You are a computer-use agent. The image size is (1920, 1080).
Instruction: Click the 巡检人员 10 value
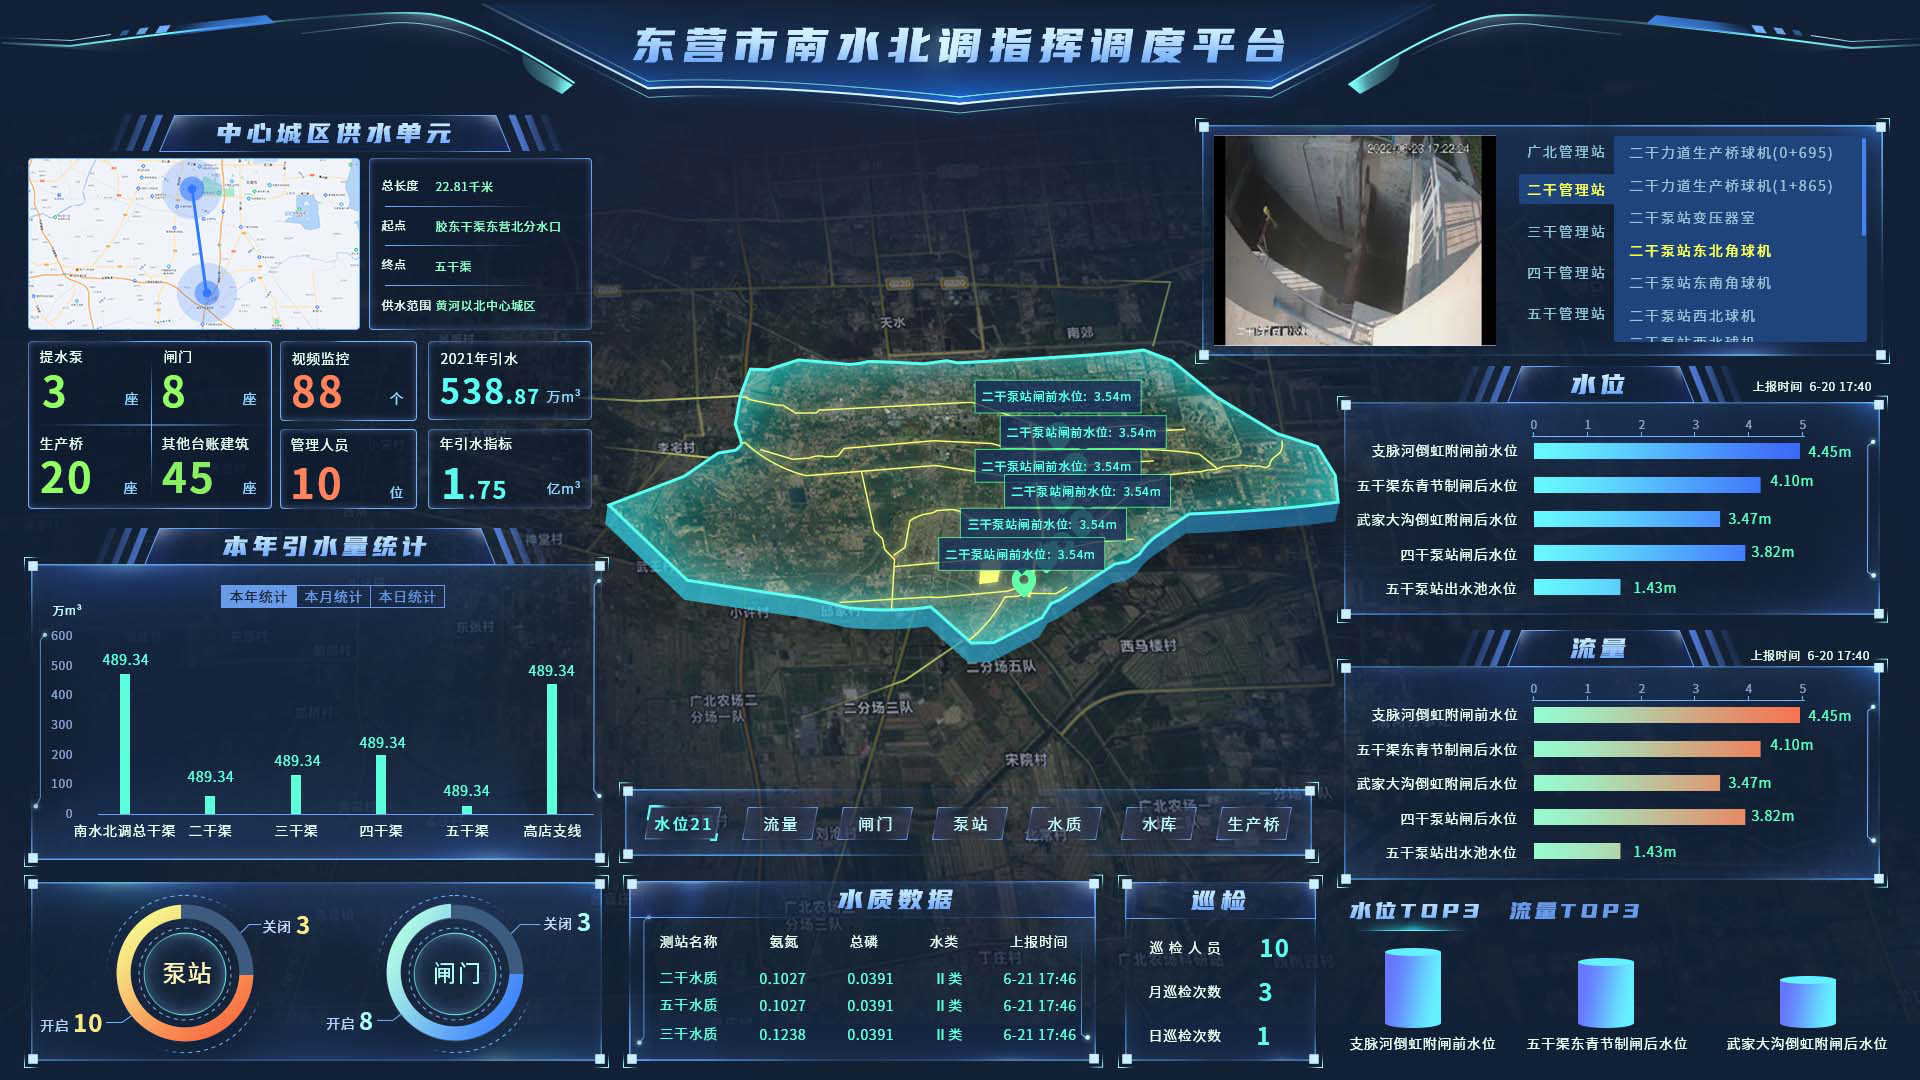[1273, 948]
